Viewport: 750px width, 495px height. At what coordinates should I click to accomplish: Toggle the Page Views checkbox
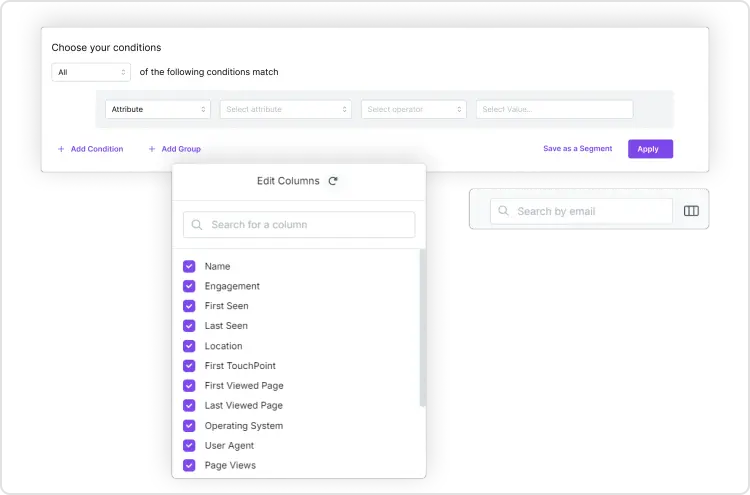click(x=189, y=465)
